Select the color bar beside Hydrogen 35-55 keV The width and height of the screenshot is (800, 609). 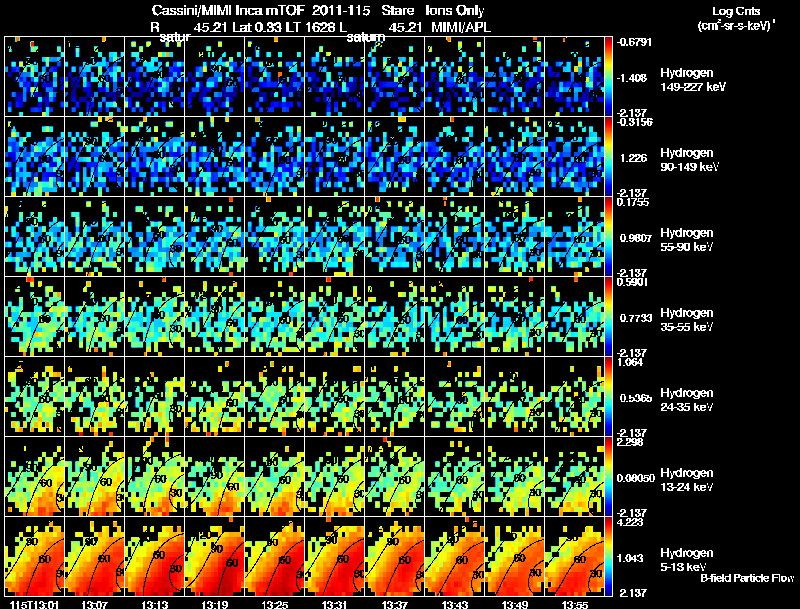[x=608, y=316]
